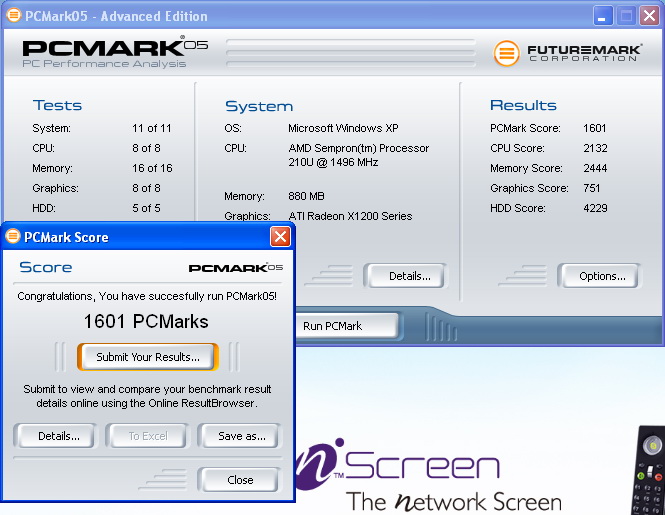Click Save as... button

(x=241, y=436)
